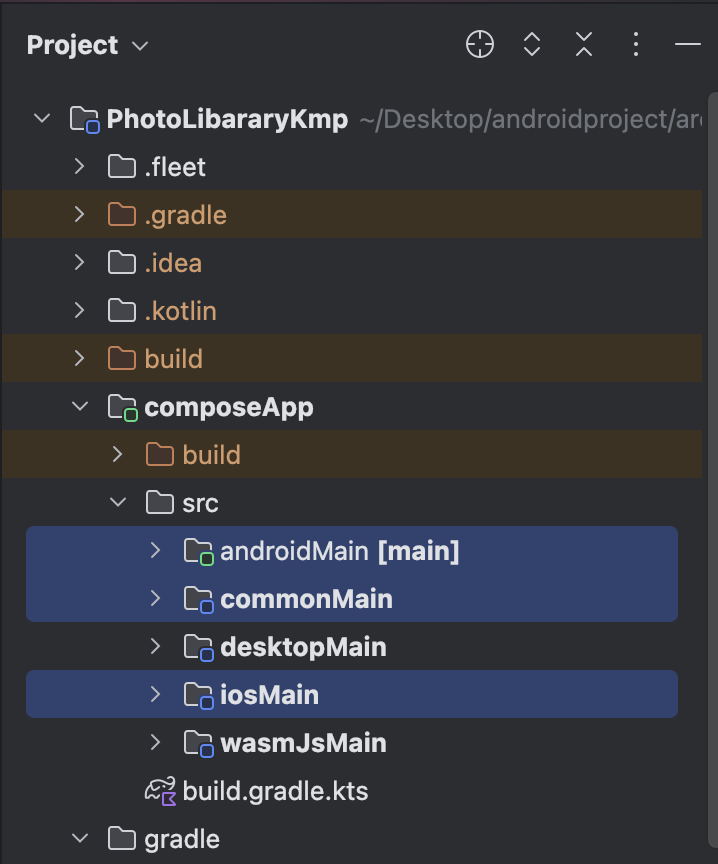Viewport: 718px width, 864px height.
Task: Expand the androidMain folder
Action: point(155,550)
